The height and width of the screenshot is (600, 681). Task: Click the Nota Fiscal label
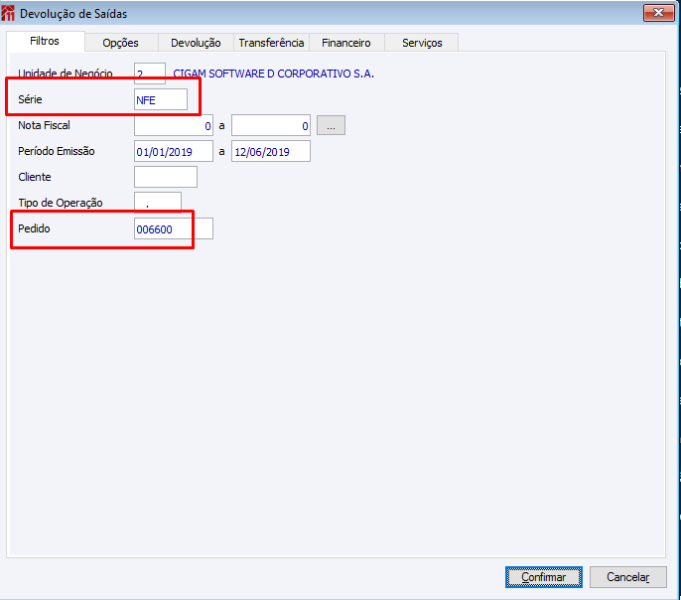[44, 126]
